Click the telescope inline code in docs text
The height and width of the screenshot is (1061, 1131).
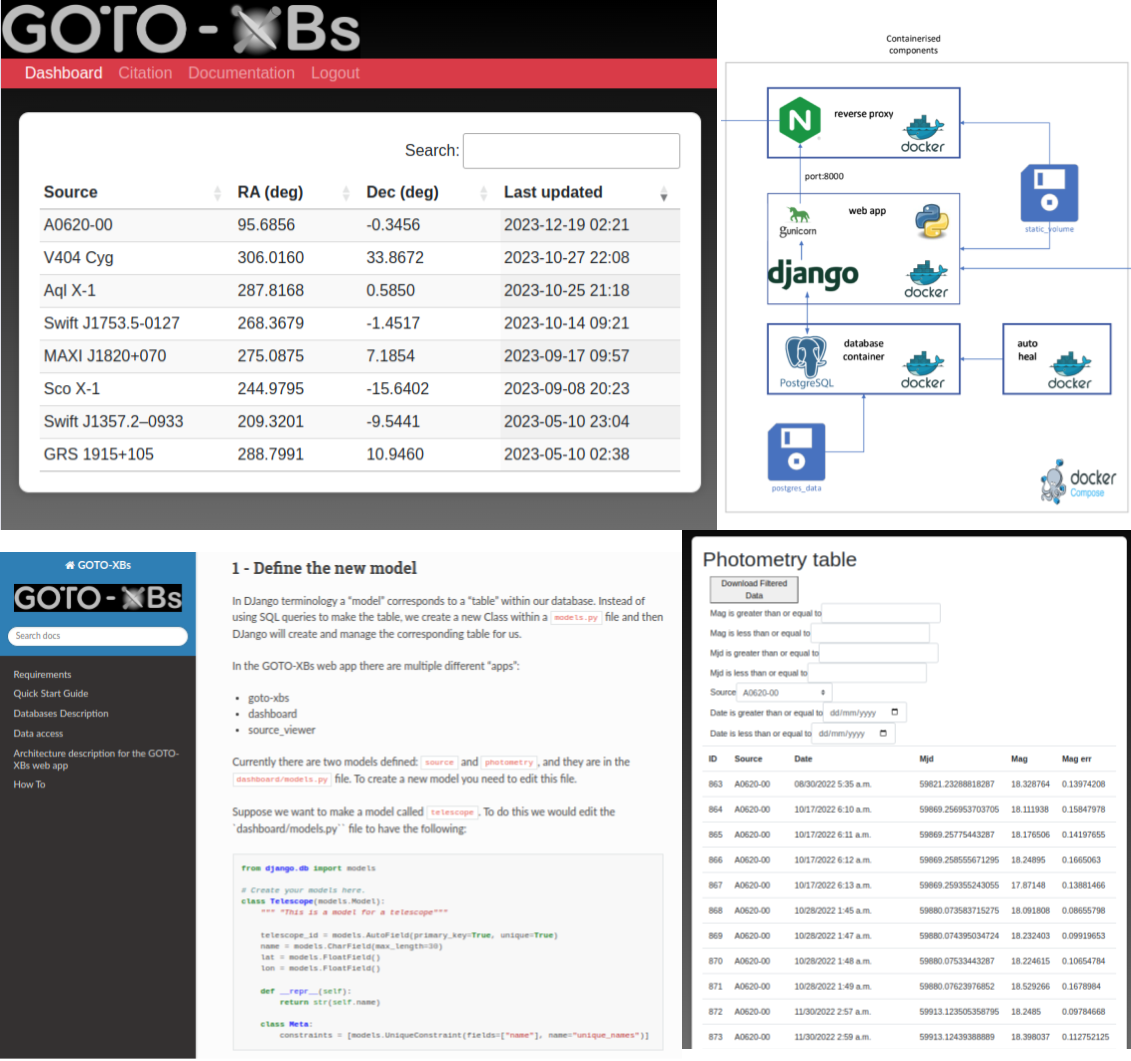click(x=452, y=812)
